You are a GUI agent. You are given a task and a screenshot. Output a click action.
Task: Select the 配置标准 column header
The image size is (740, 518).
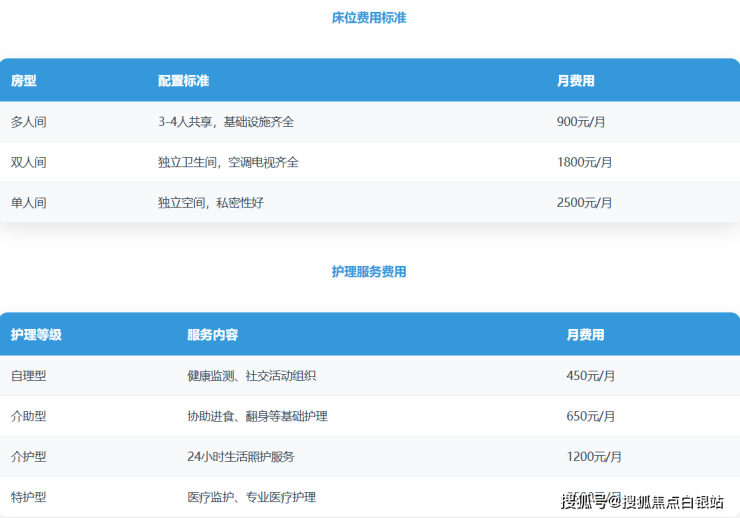click(183, 81)
